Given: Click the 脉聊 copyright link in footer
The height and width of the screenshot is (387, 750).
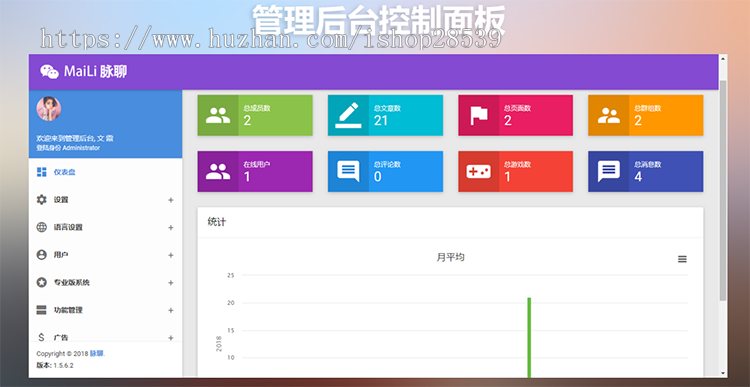Looking at the screenshot, I should pyautogui.click(x=97, y=354).
